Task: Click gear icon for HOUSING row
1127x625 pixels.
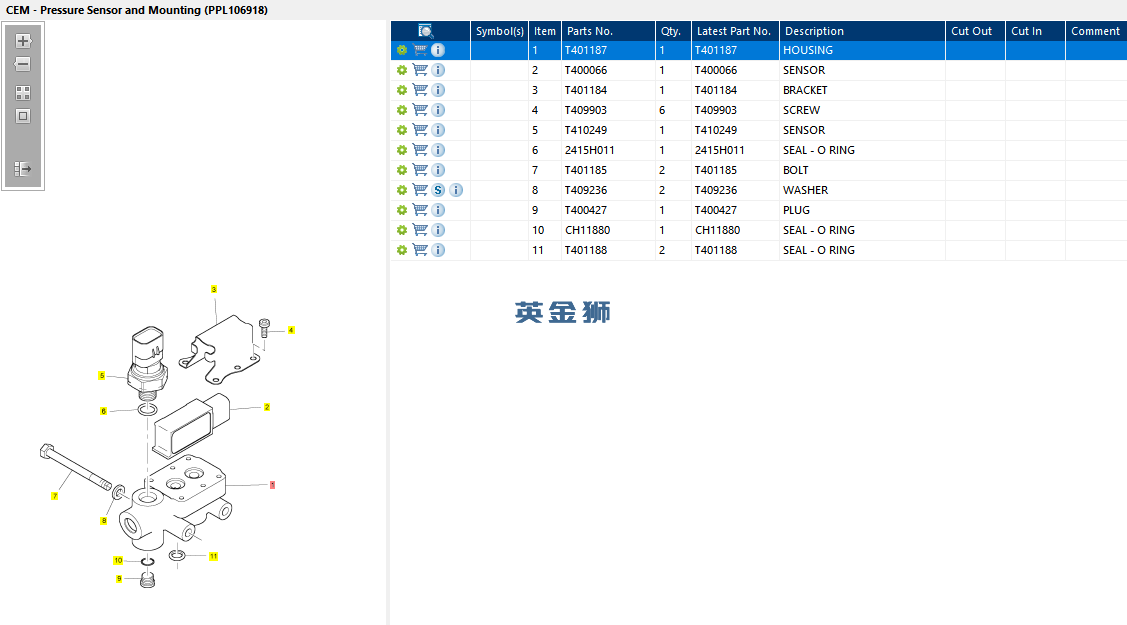Action: click(402, 50)
